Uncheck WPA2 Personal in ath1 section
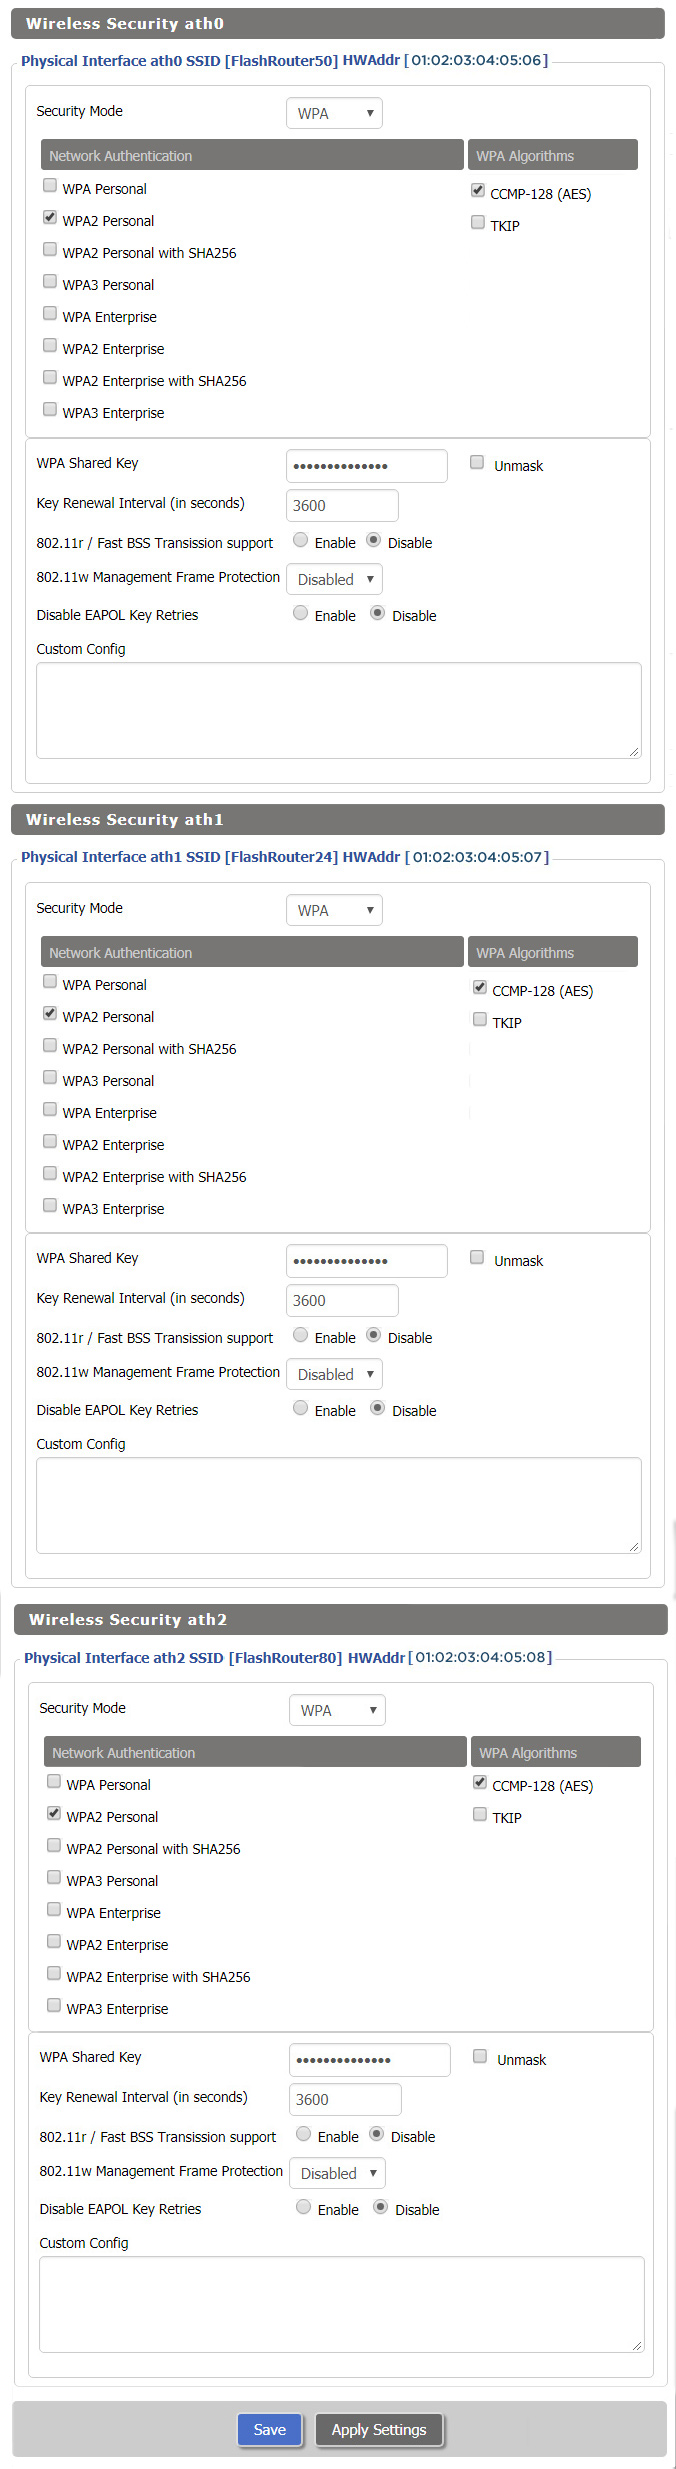The width and height of the screenshot is (676, 2469). [x=50, y=1013]
